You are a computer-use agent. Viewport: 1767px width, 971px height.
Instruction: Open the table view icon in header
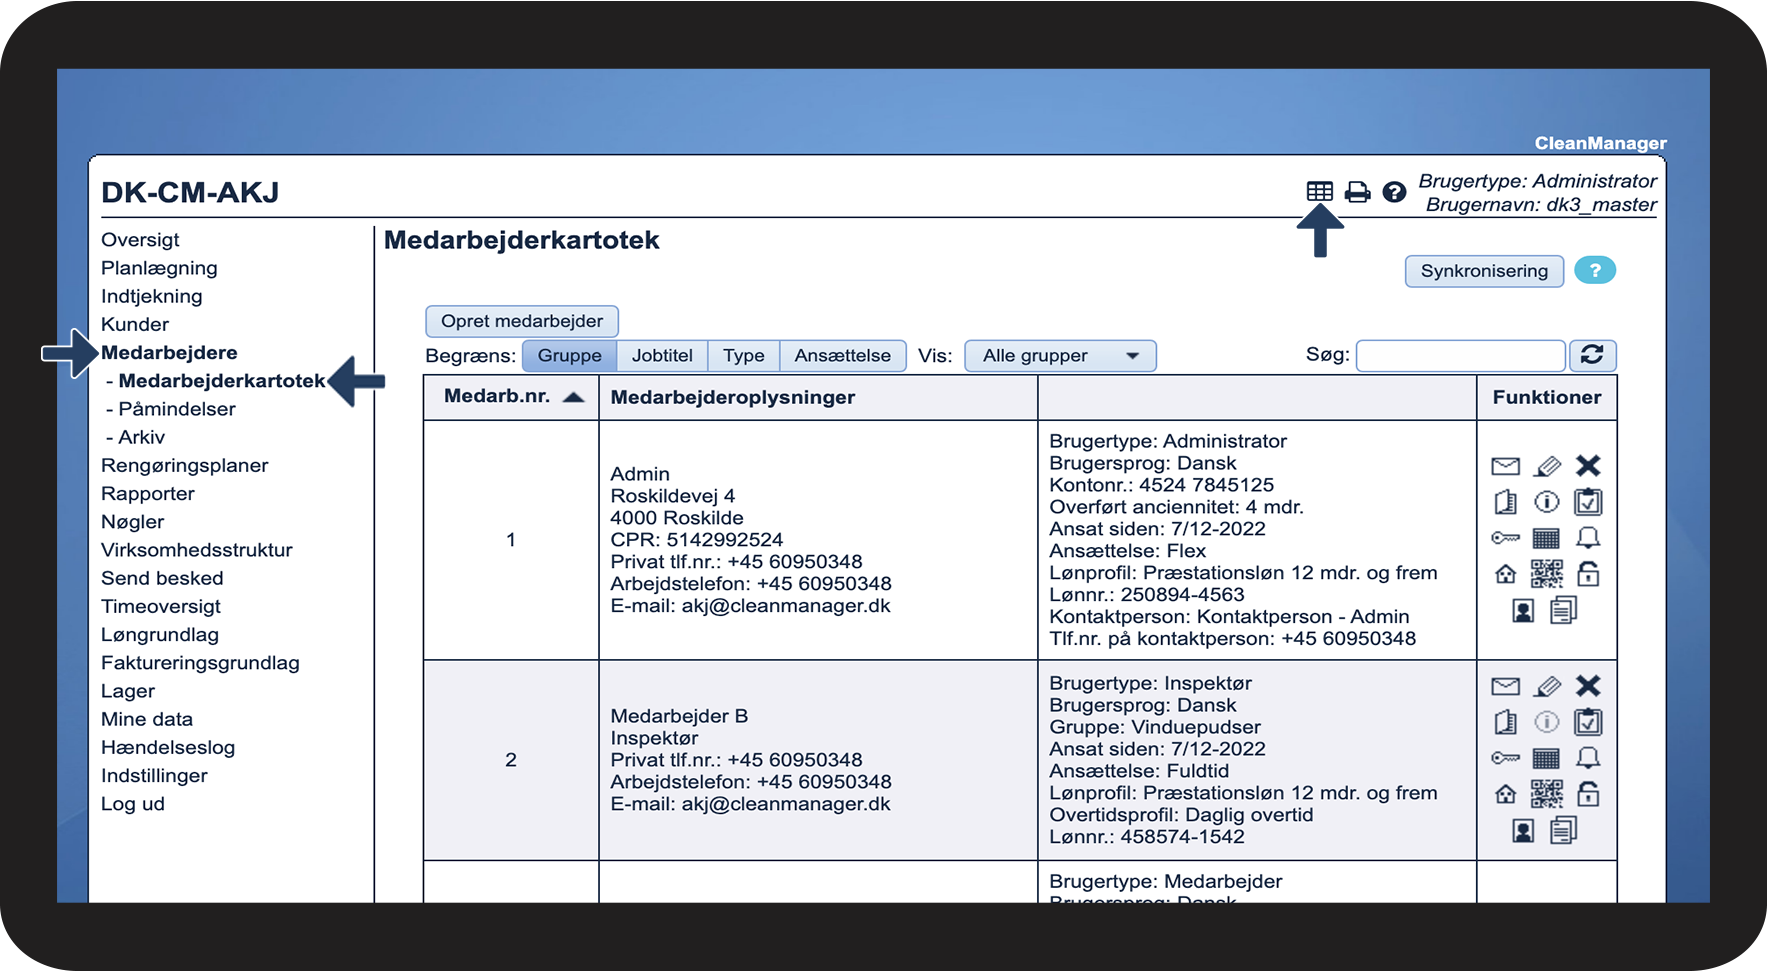[x=1320, y=191]
